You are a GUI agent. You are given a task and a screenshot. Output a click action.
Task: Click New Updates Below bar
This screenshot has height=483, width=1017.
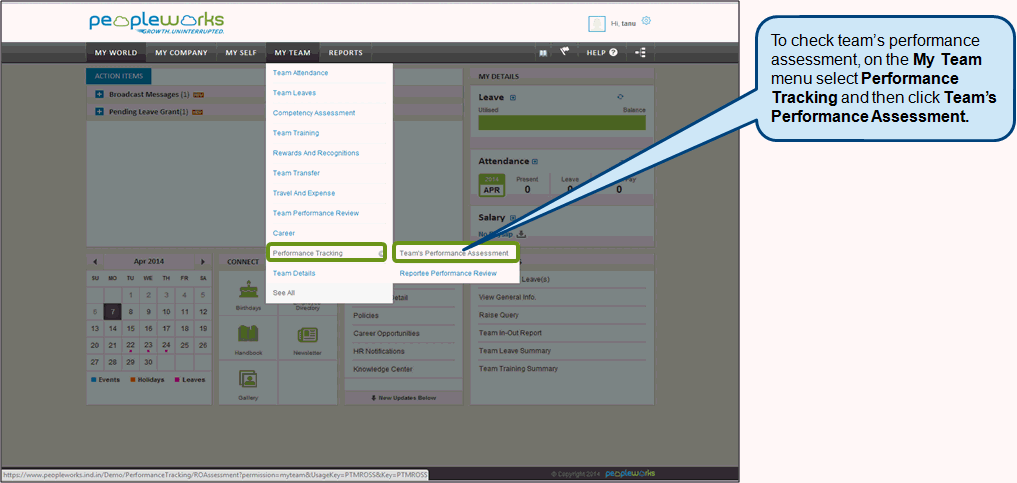point(403,397)
